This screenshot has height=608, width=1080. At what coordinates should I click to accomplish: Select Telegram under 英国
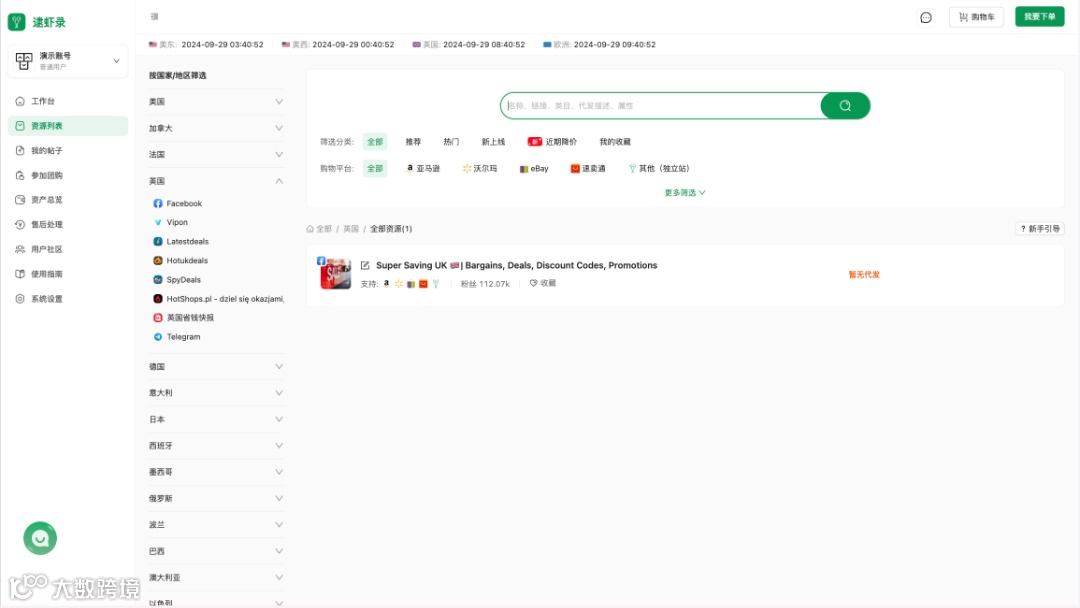(x=176, y=337)
